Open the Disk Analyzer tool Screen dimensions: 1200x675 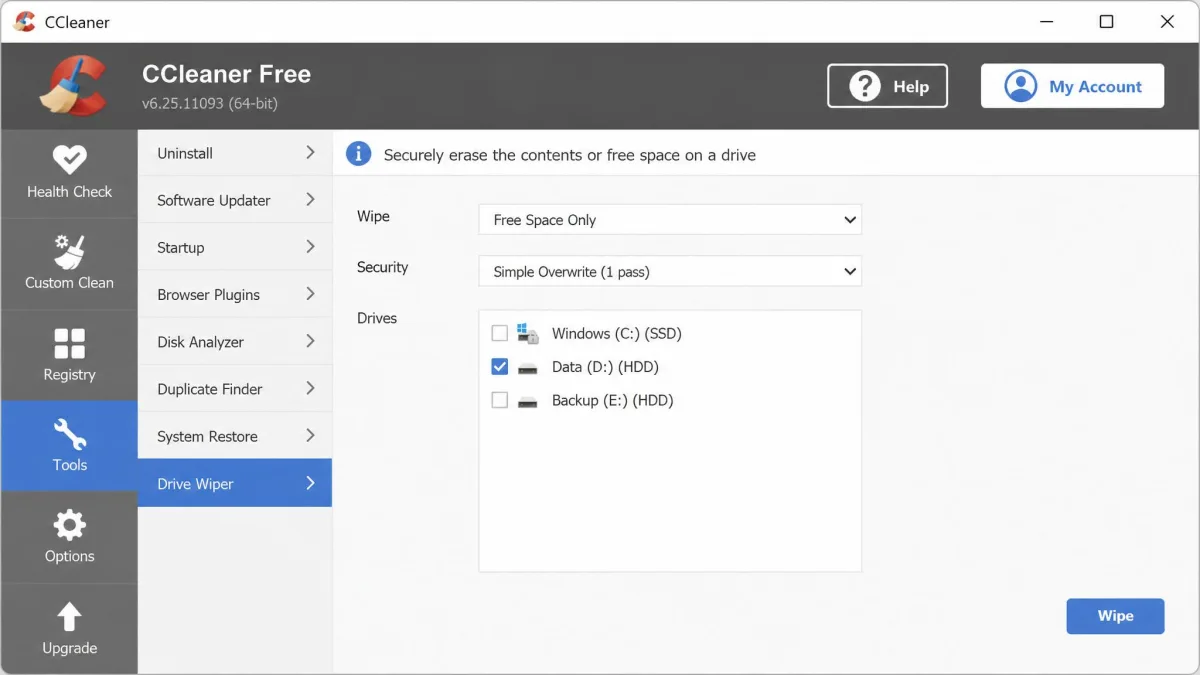pyautogui.click(x=235, y=342)
